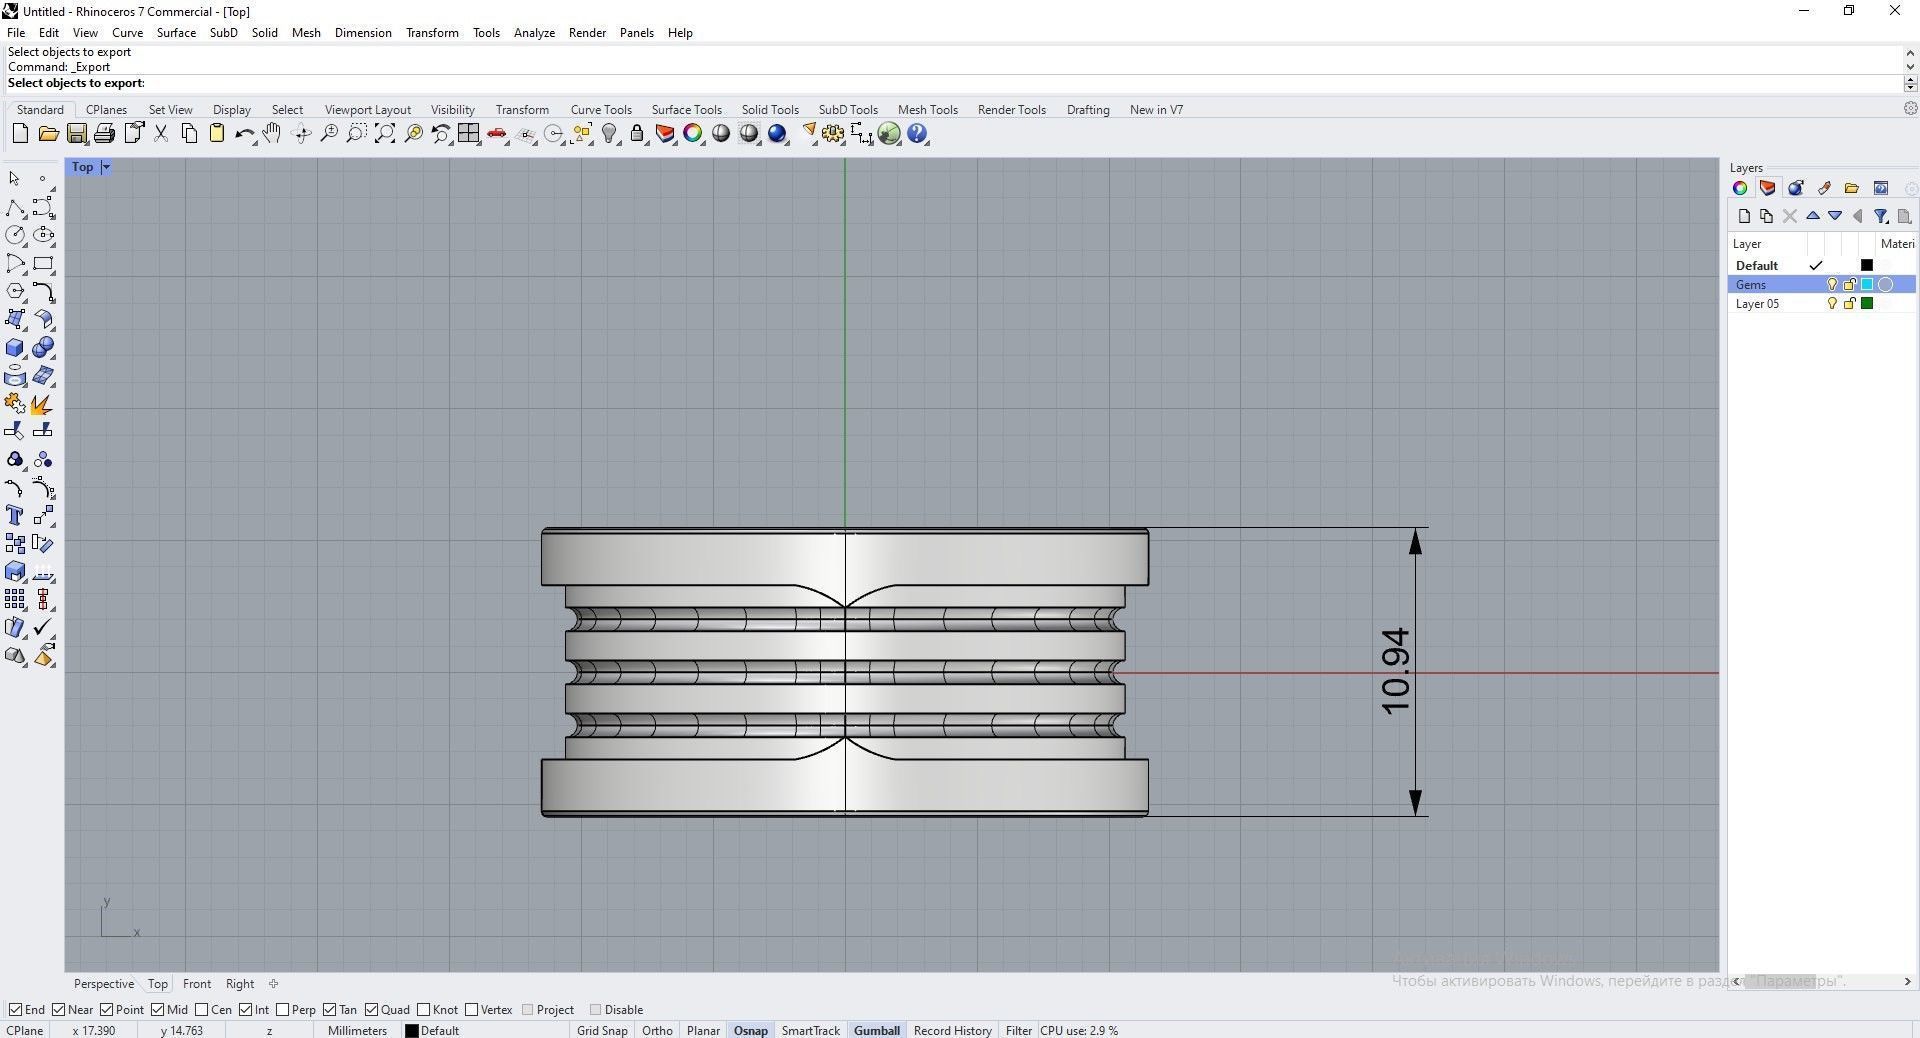
Task: Select the Rectangular Array tool icon
Action: [x=15, y=599]
